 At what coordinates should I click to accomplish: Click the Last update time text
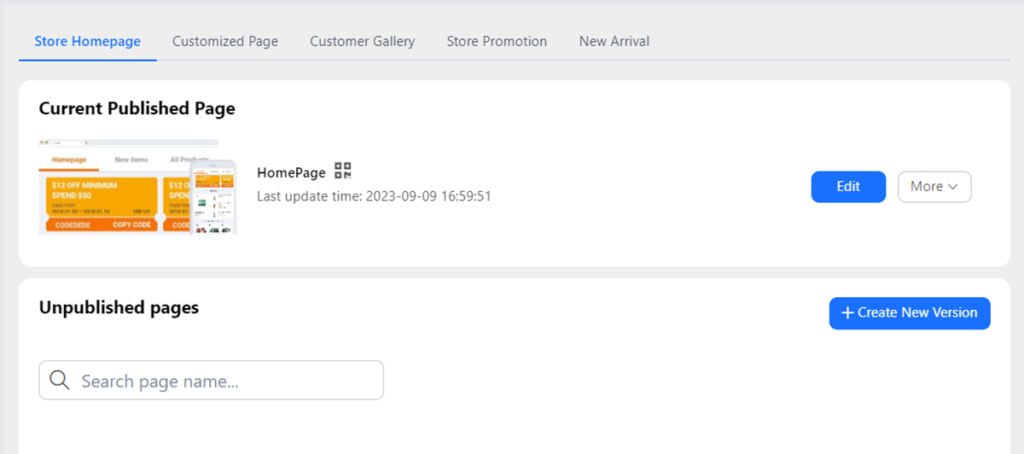click(x=373, y=196)
